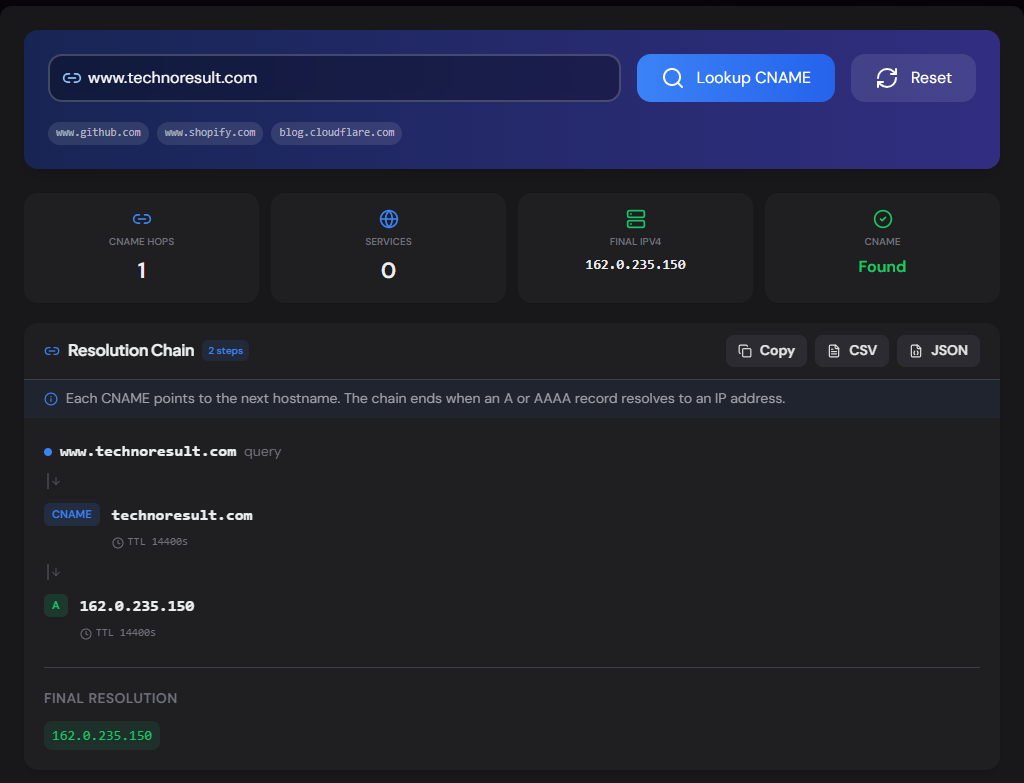This screenshot has width=1024, height=783.
Task: Click the CNAME found checkmark icon
Action: [882, 219]
